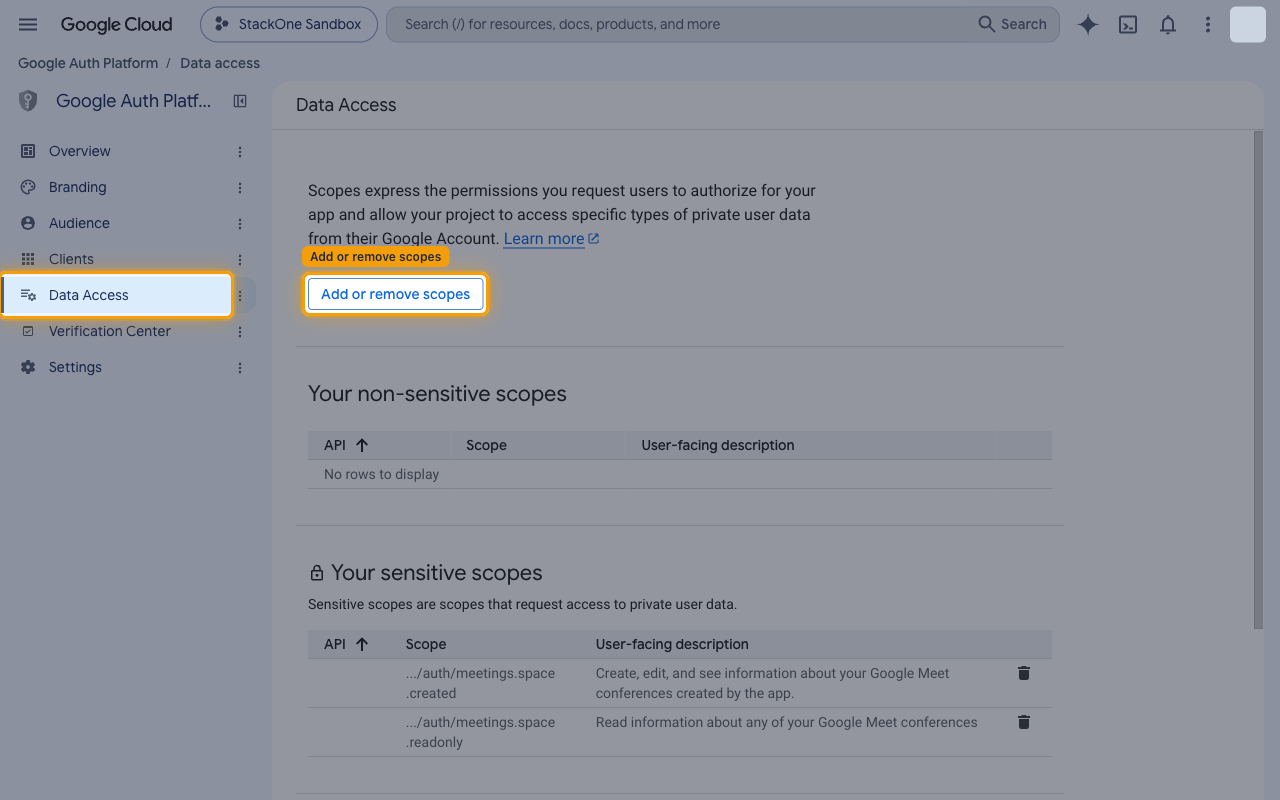The image size is (1280, 800).
Task: Open three-dot options next to Overview
Action: coord(240,152)
